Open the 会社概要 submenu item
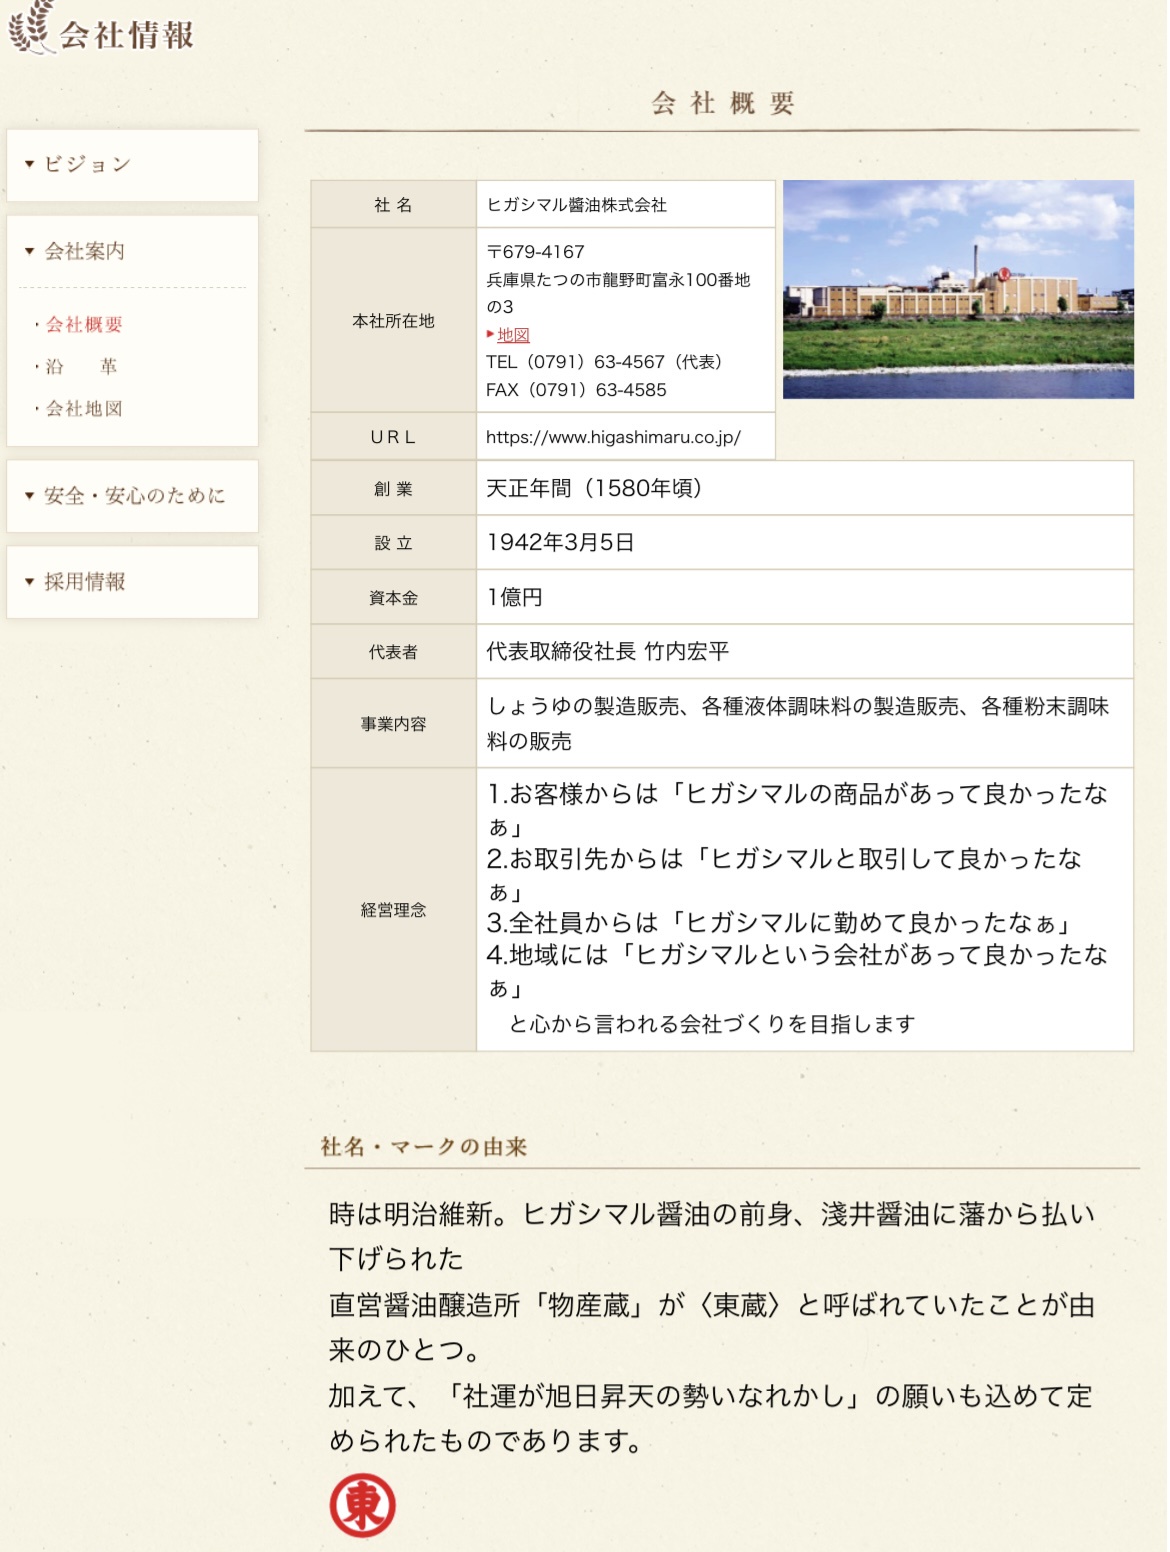1170x1552 pixels. [x=85, y=324]
